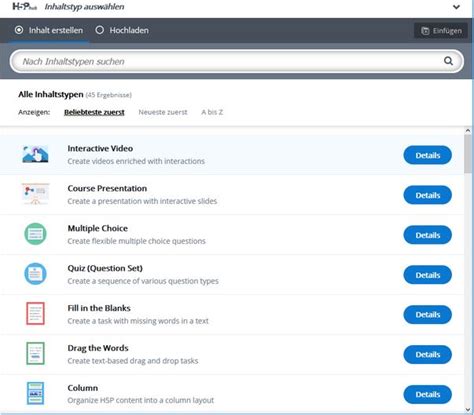Select the Multiple Choice title
This screenshot has width=474, height=415.
(98, 228)
